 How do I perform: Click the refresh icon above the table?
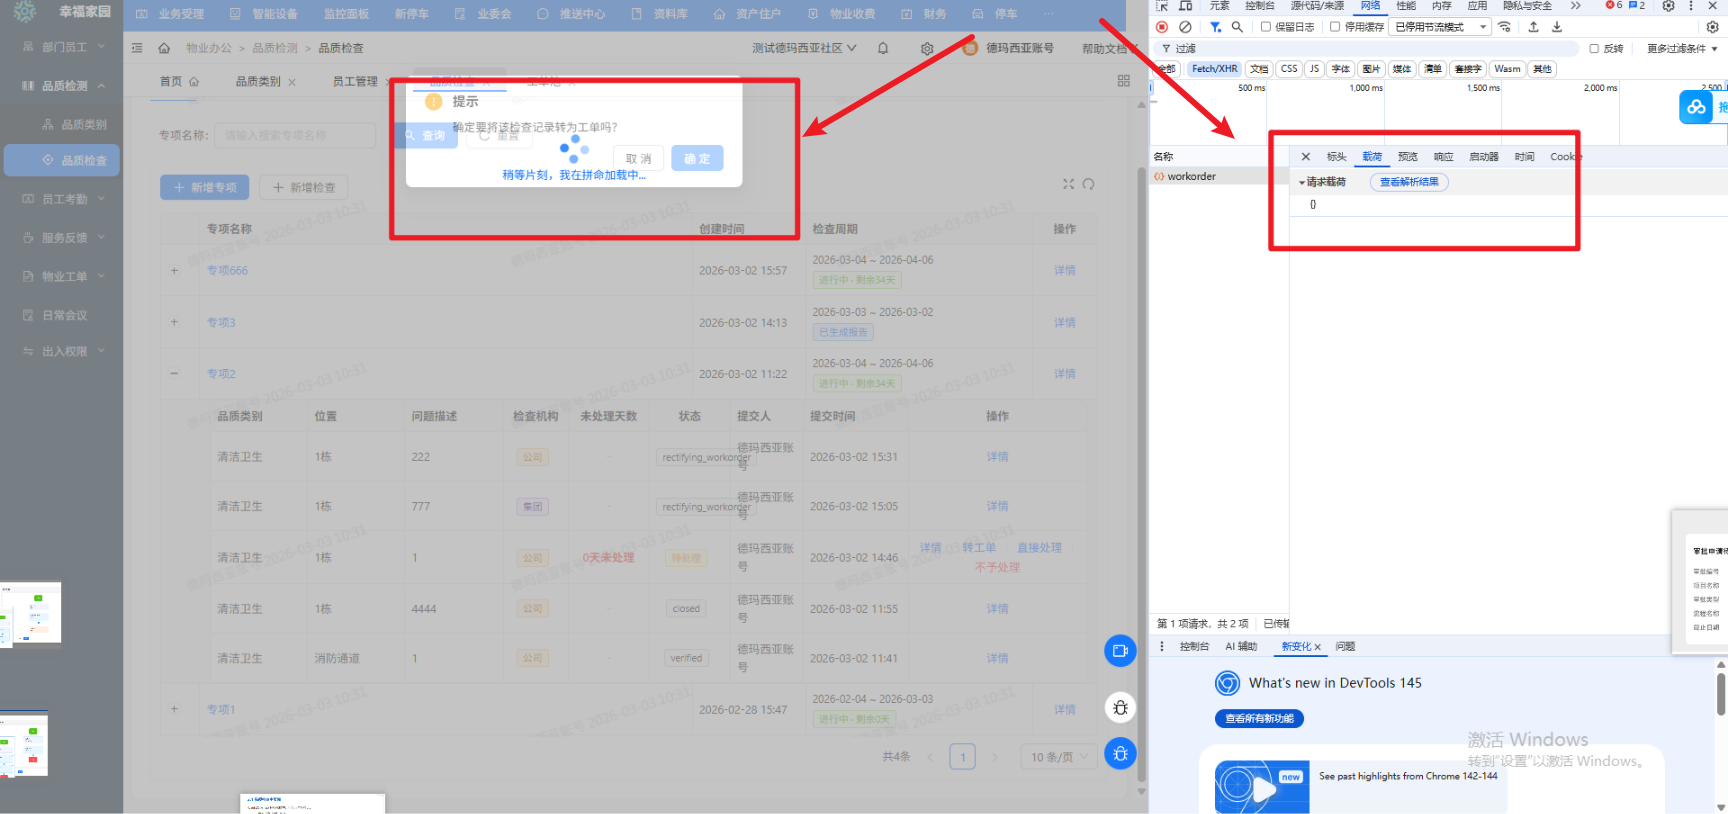[1089, 184]
